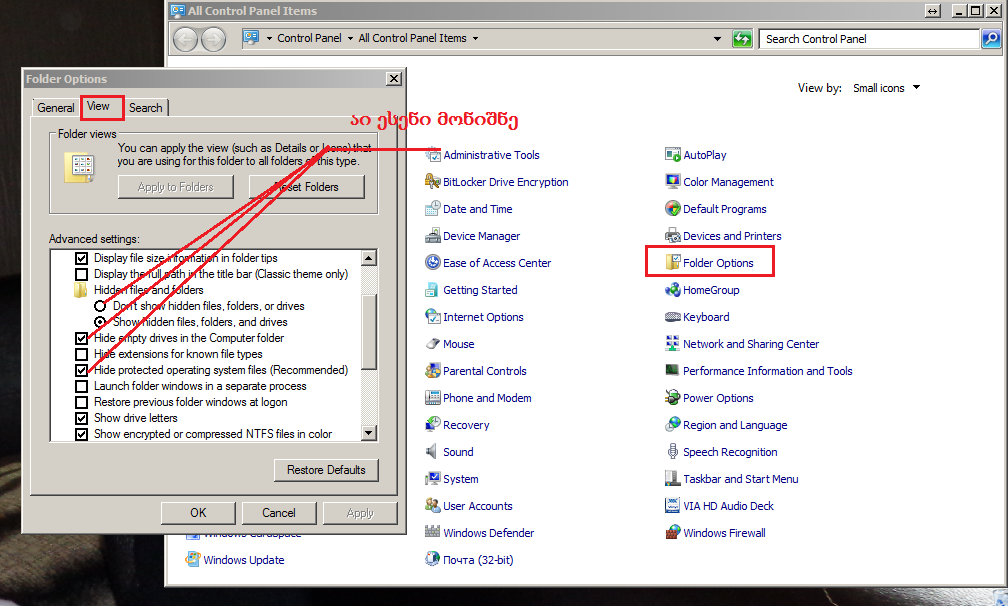Launch Device Manager icon
This screenshot has width=1008, height=606.
click(433, 236)
